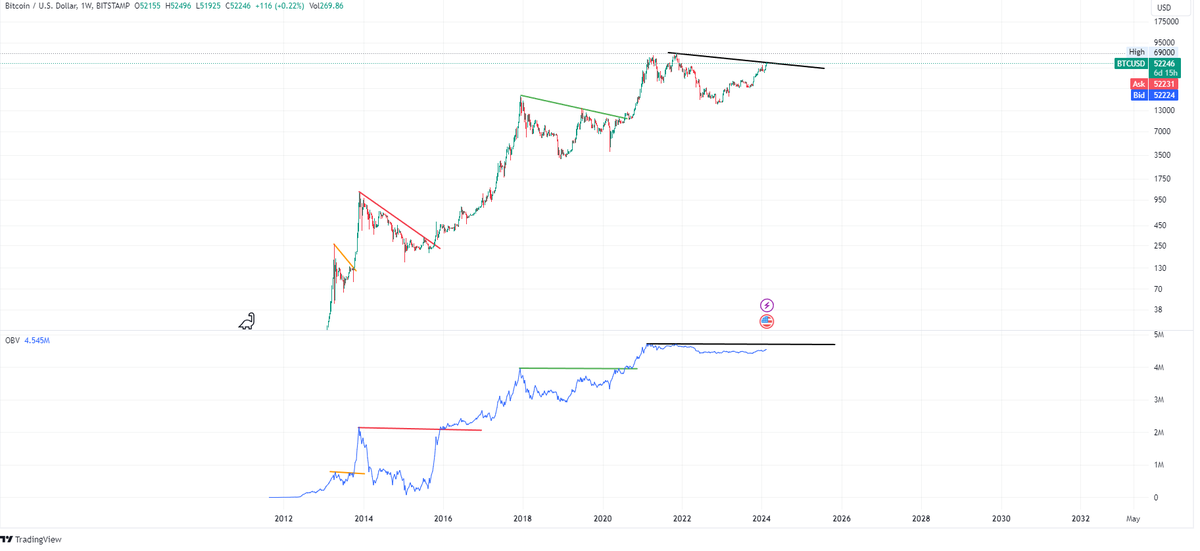Click the 2M level on the OBV axis
This screenshot has height=551, width=1200.
coord(1159,432)
